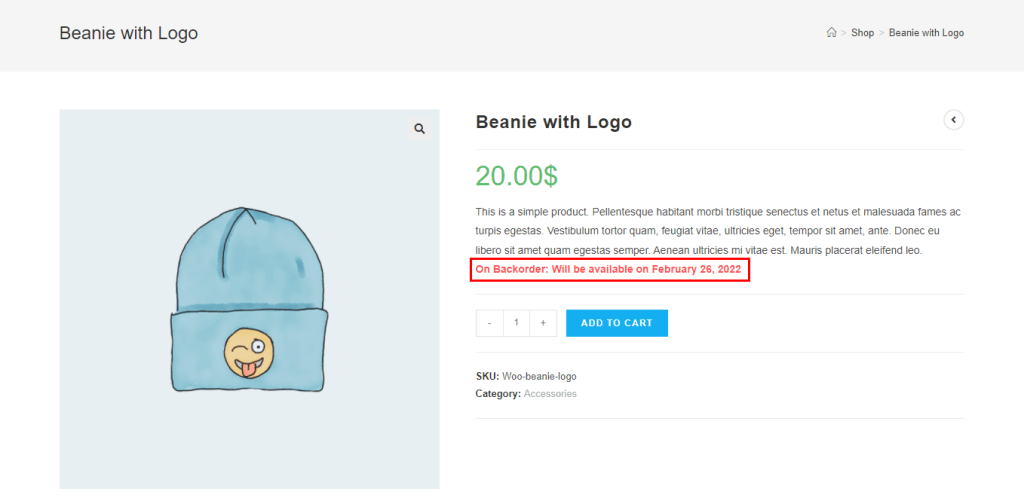Increase quantity with the plus button
Image resolution: width=1024 pixels, height=501 pixels.
click(543, 323)
